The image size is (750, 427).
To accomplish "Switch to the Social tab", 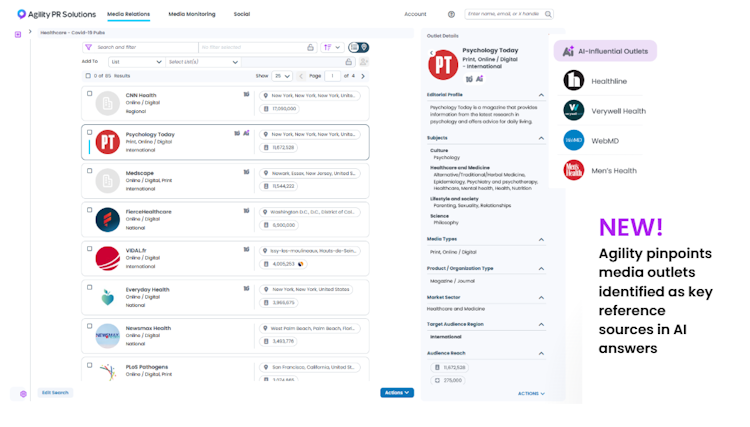I will [x=242, y=14].
